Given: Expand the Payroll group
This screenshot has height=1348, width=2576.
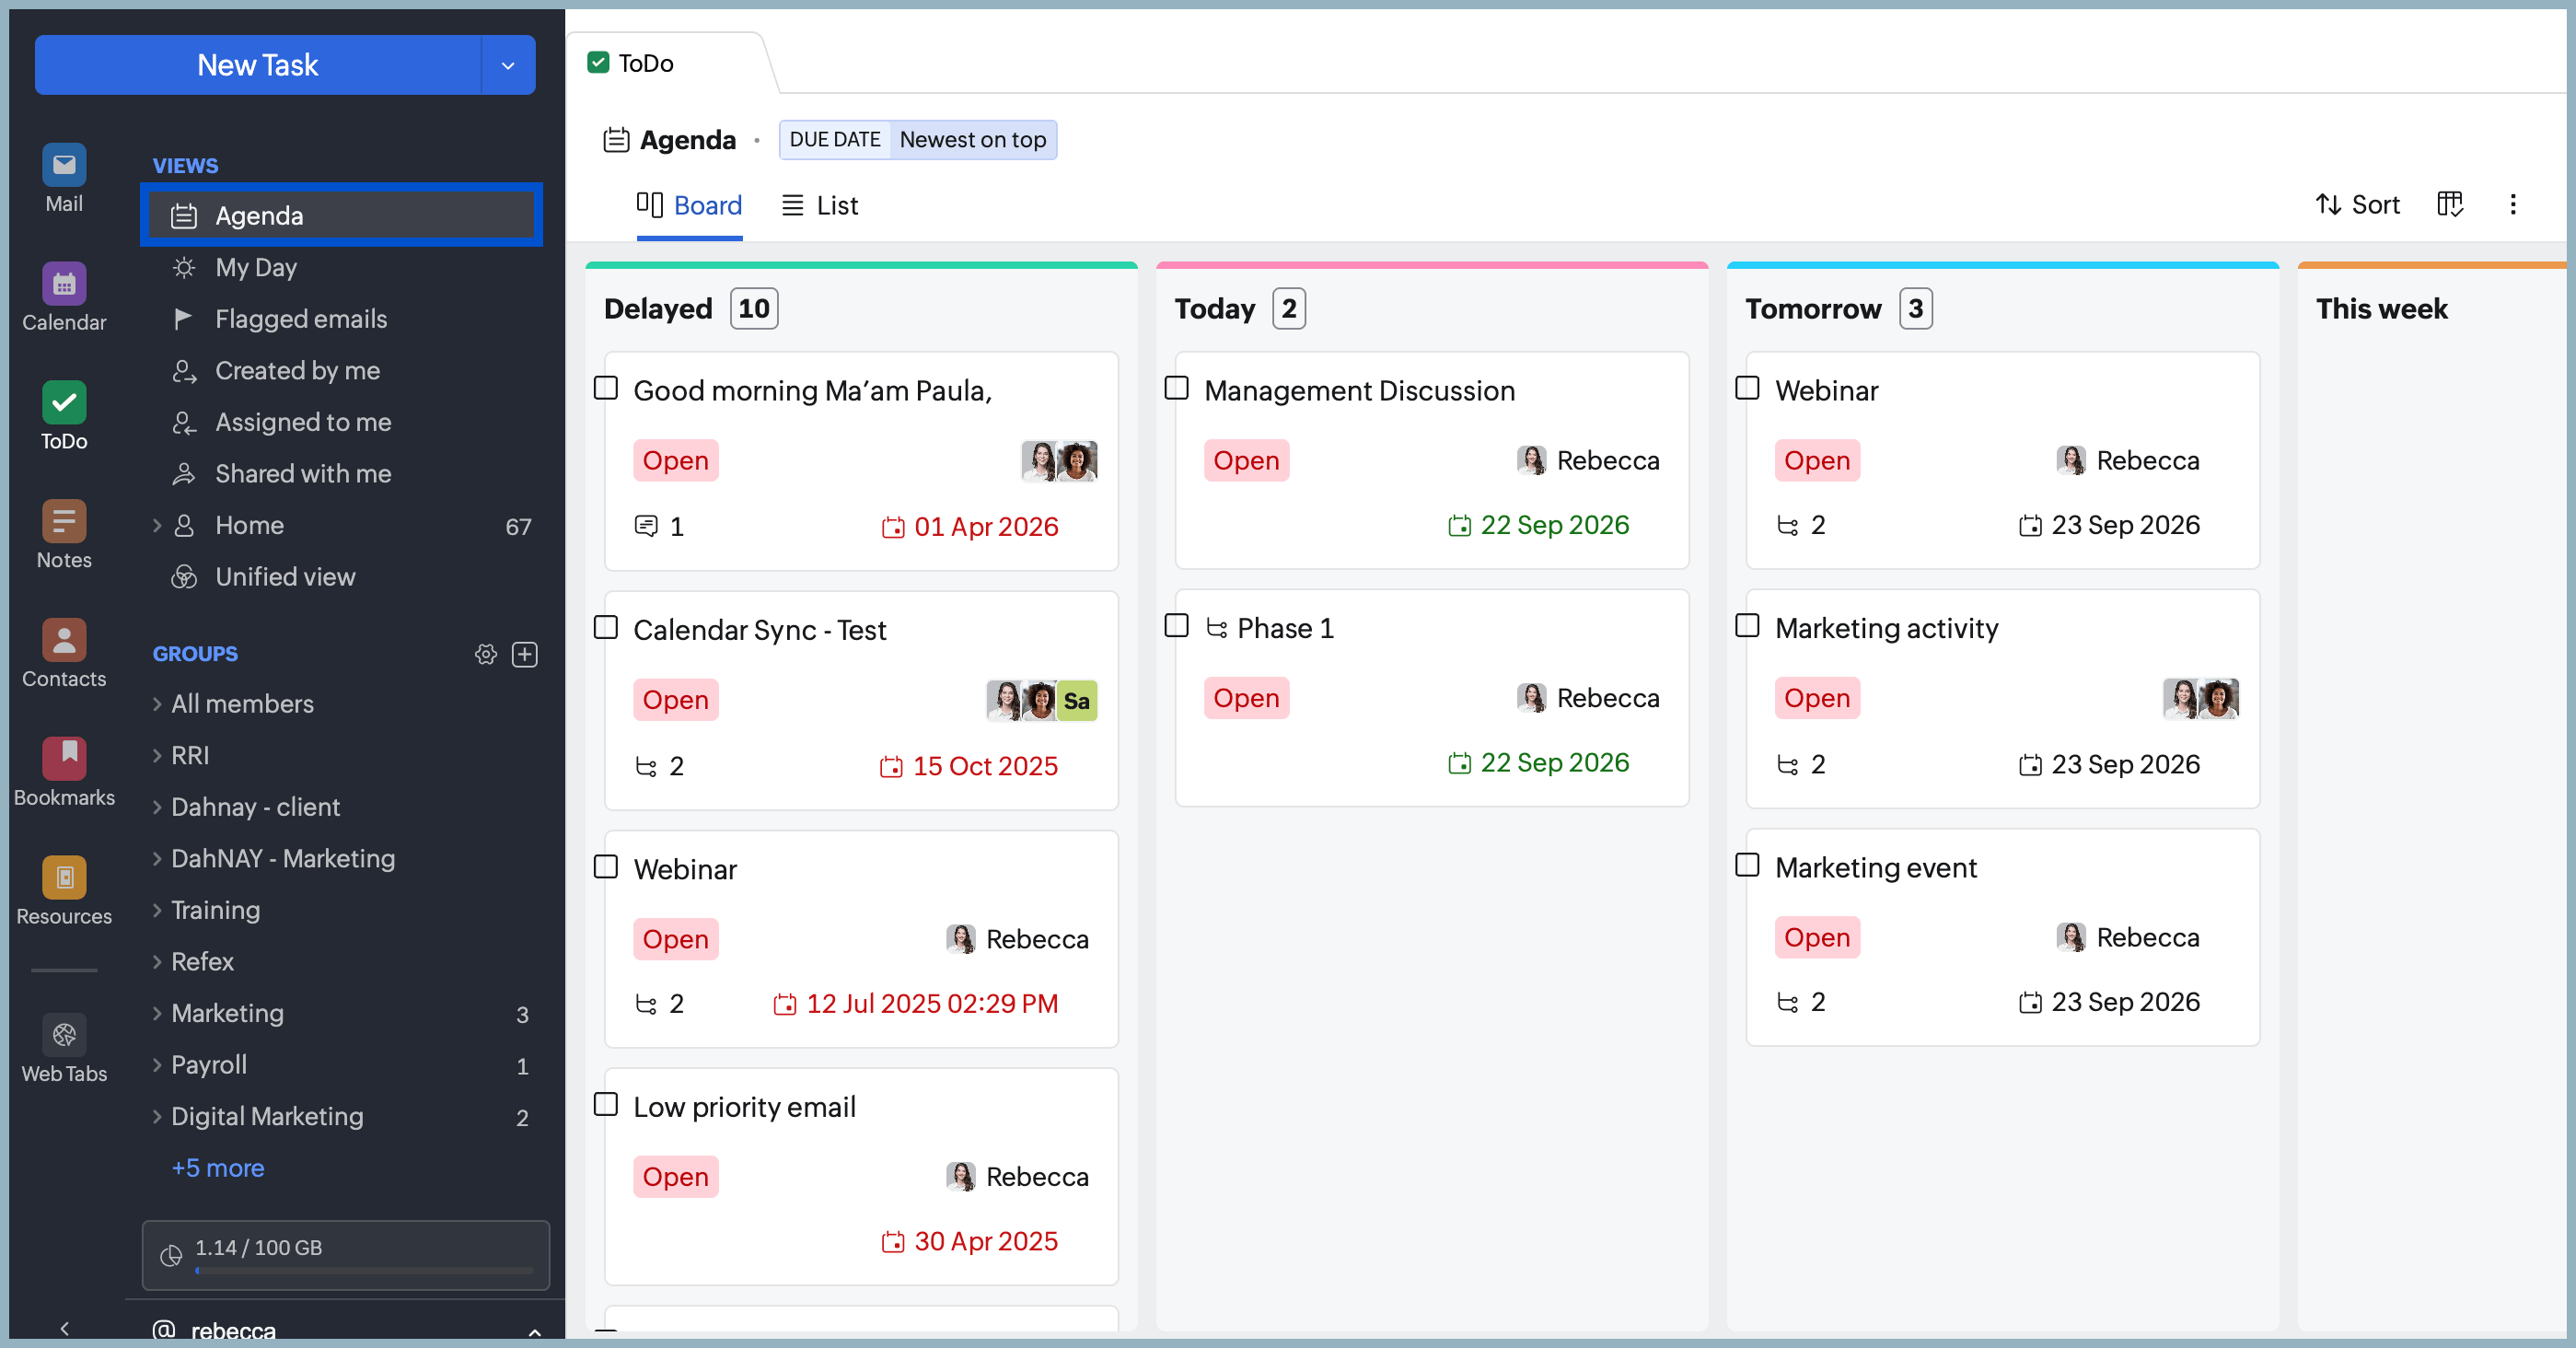Looking at the screenshot, I should [157, 1065].
